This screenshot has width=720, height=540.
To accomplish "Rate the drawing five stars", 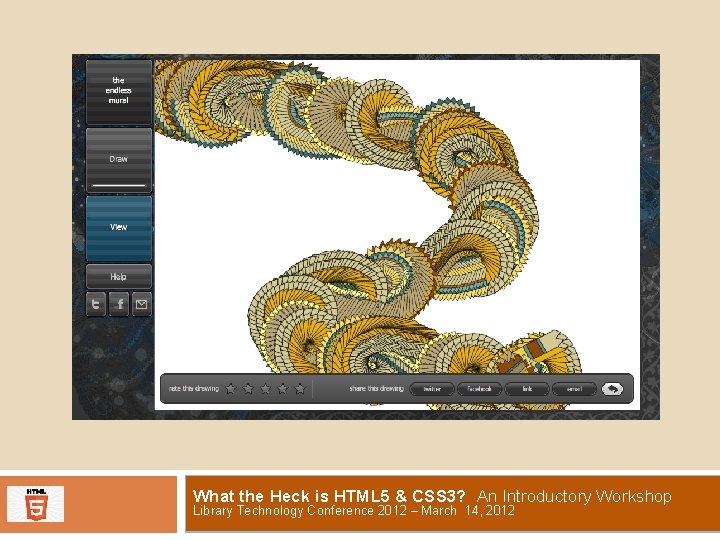I will point(300,389).
